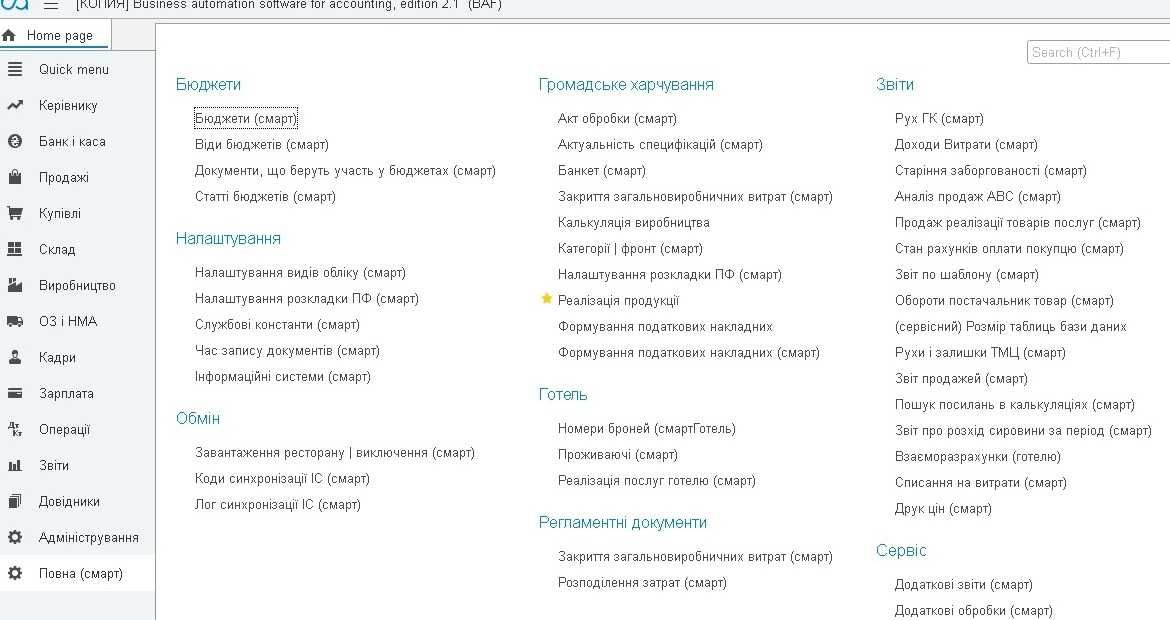
Task: Open Зарплата section in sidebar
Action: tap(66, 394)
